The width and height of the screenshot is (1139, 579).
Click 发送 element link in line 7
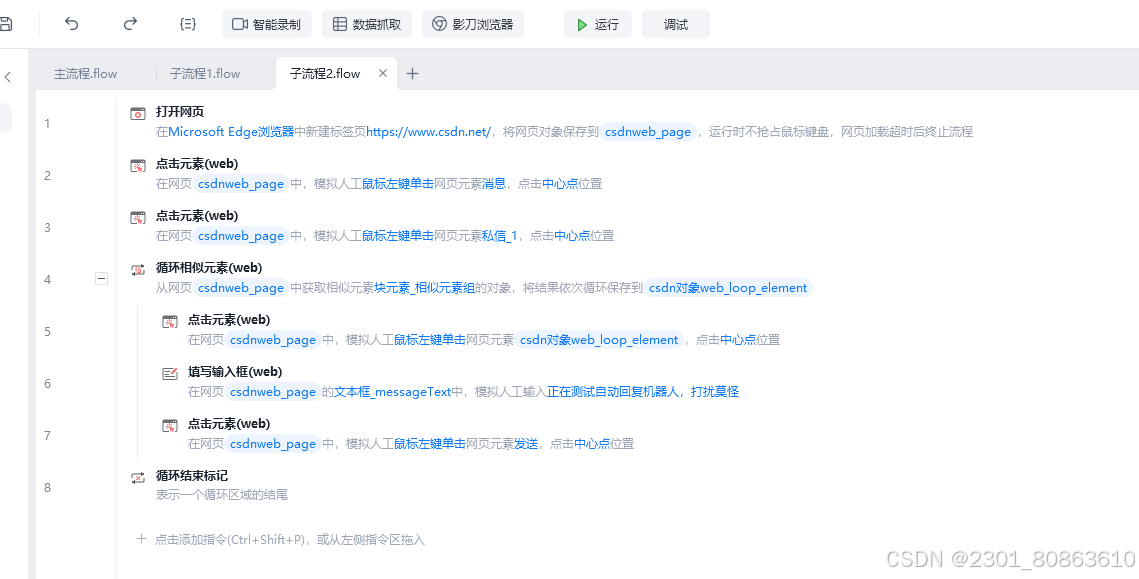tap(527, 443)
